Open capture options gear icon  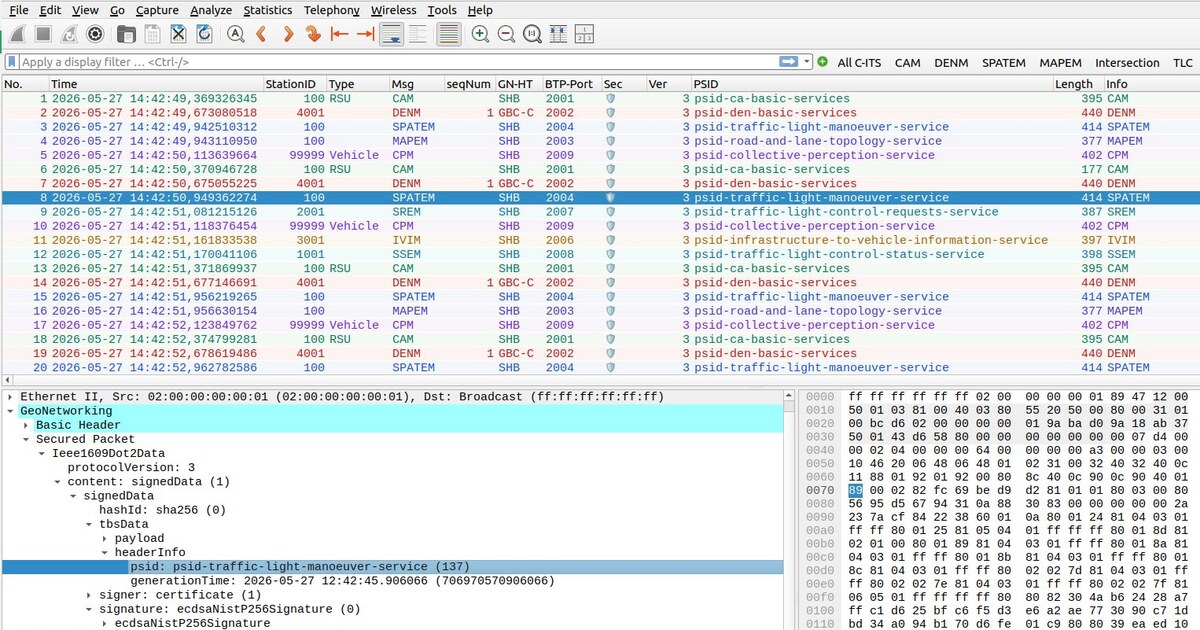click(95, 35)
